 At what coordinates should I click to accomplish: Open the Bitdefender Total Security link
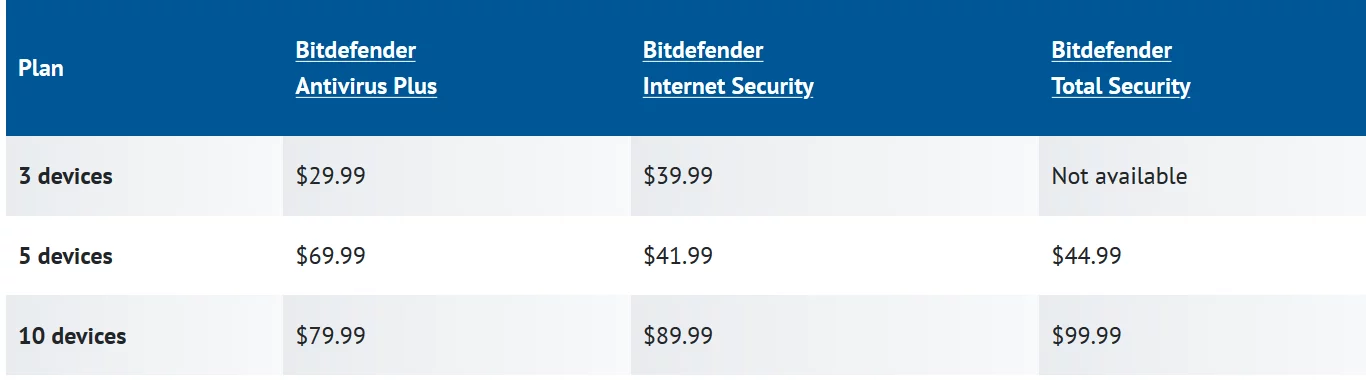tap(1121, 68)
